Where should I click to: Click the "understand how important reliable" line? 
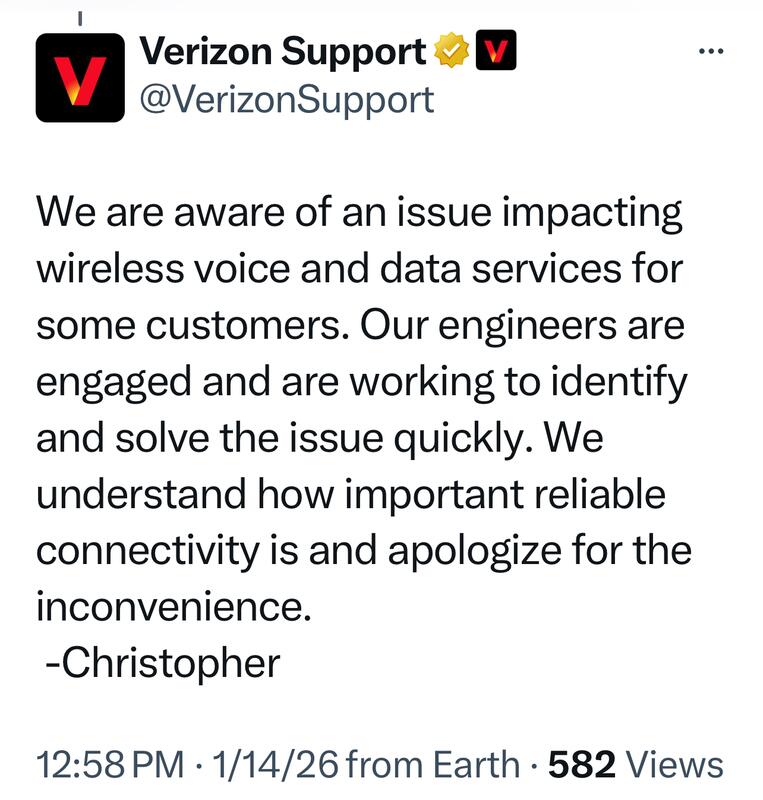click(x=350, y=494)
